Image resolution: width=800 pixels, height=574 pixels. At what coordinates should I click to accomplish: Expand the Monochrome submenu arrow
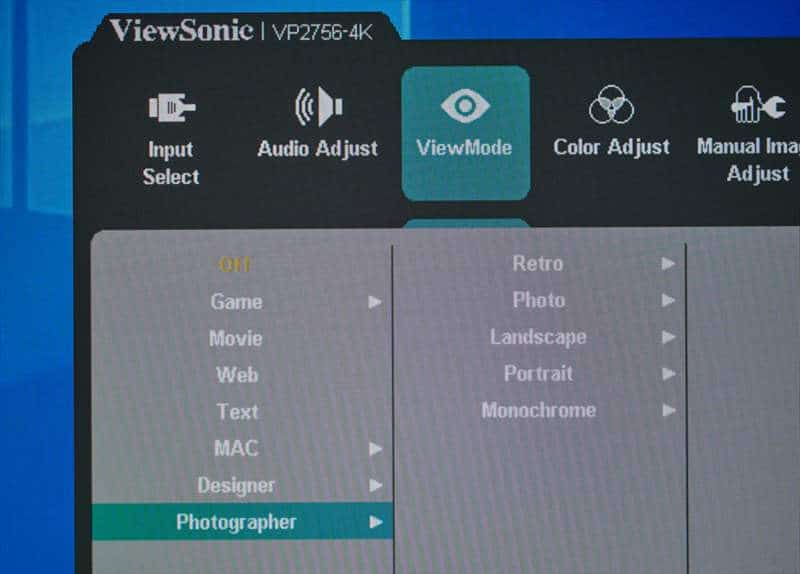tap(669, 411)
